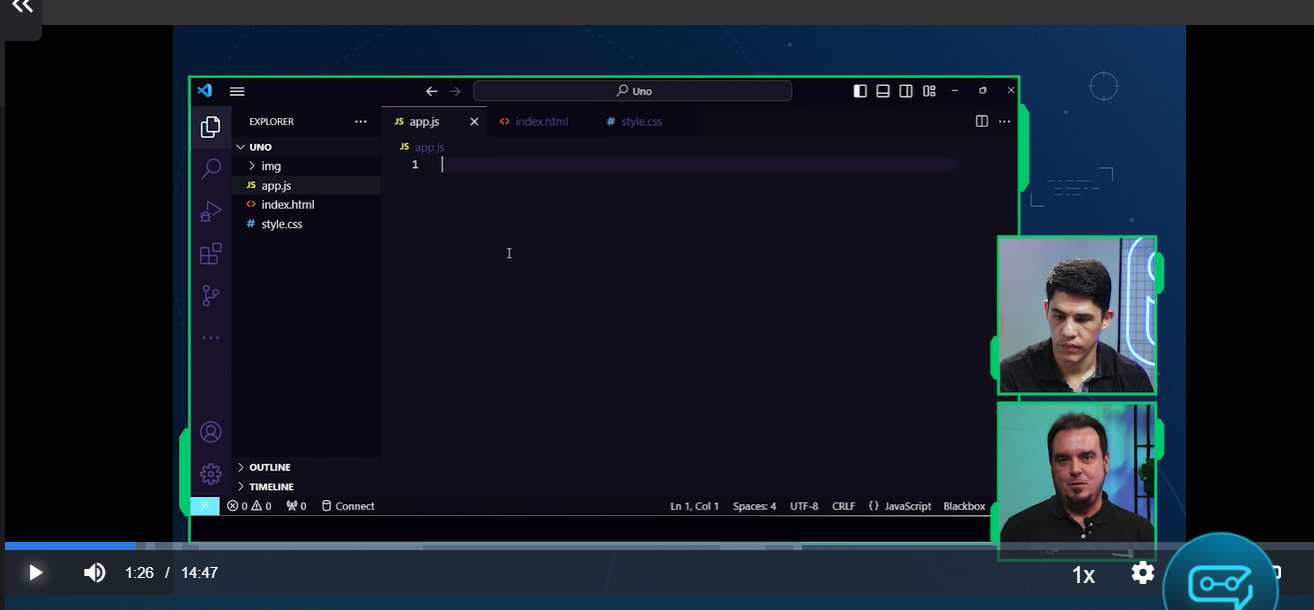The image size is (1314, 610).
Task: Open the hamburger application menu
Action: pos(237,91)
